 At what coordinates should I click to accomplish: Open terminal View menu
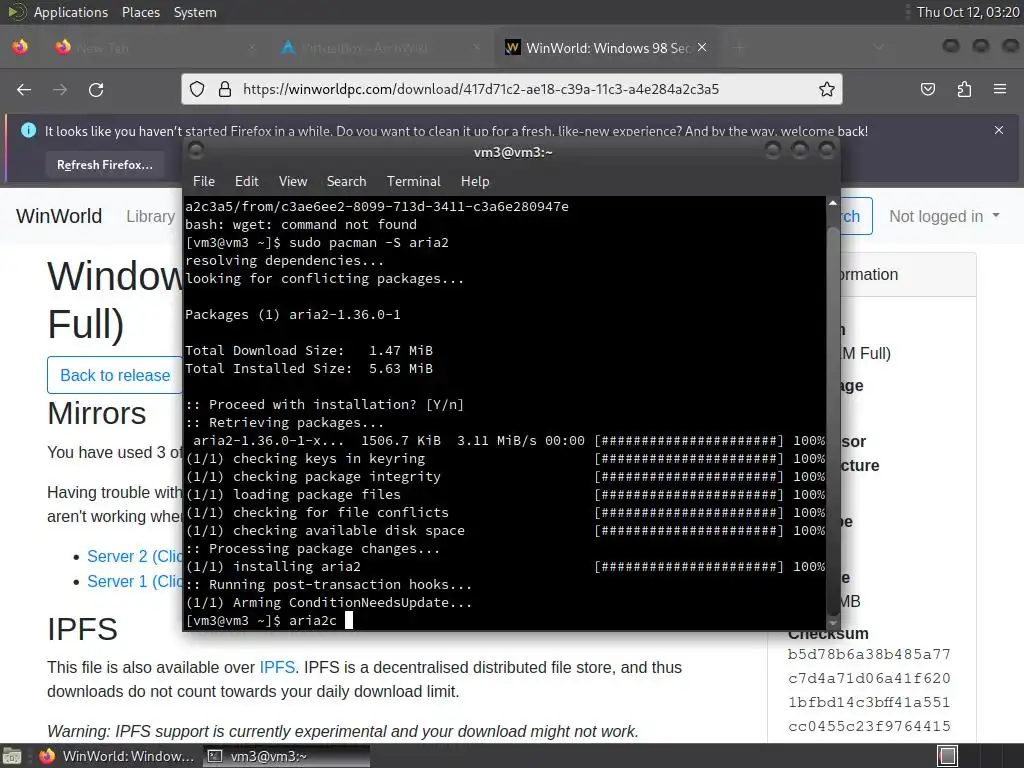(293, 181)
